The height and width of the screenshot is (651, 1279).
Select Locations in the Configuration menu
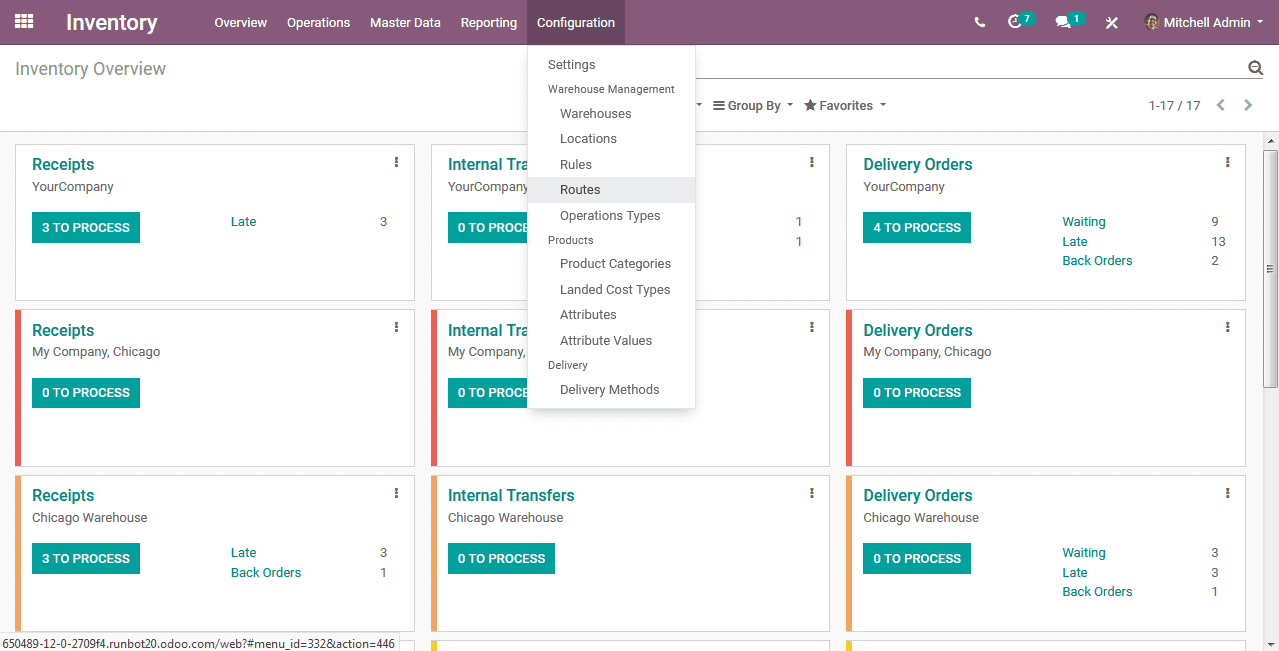point(611,138)
